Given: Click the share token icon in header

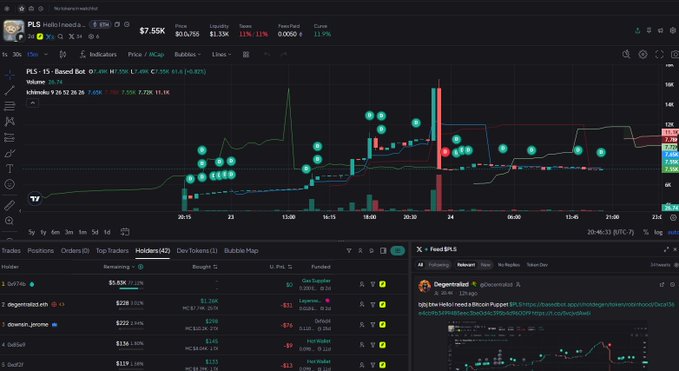Looking at the screenshot, I should (x=637, y=30).
